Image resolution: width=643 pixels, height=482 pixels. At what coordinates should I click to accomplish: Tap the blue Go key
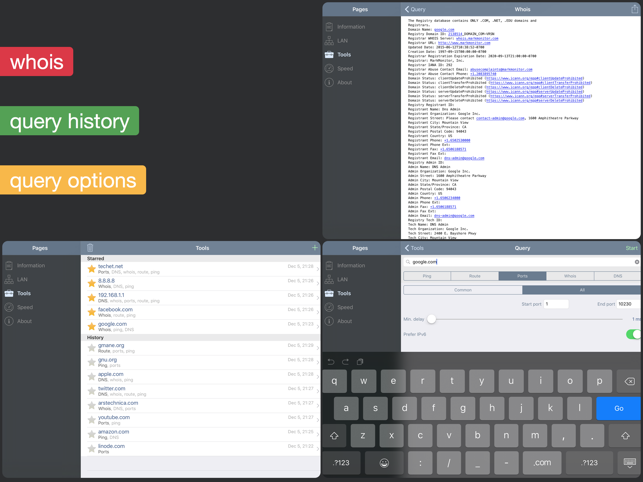tap(618, 408)
